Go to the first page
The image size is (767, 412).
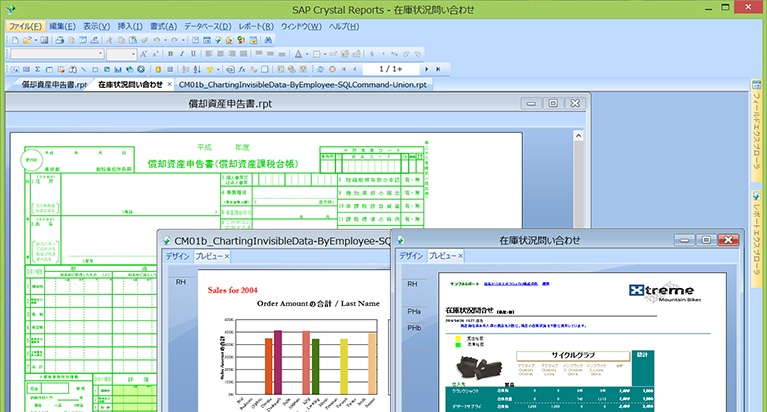pos(343,69)
